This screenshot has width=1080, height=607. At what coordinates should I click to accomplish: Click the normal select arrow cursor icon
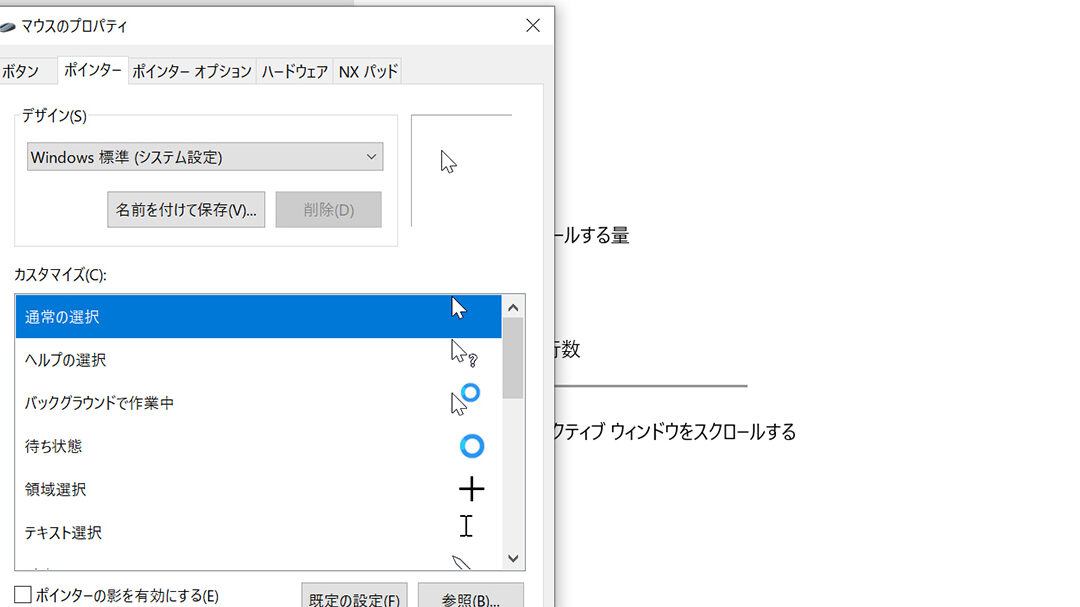tap(458, 308)
